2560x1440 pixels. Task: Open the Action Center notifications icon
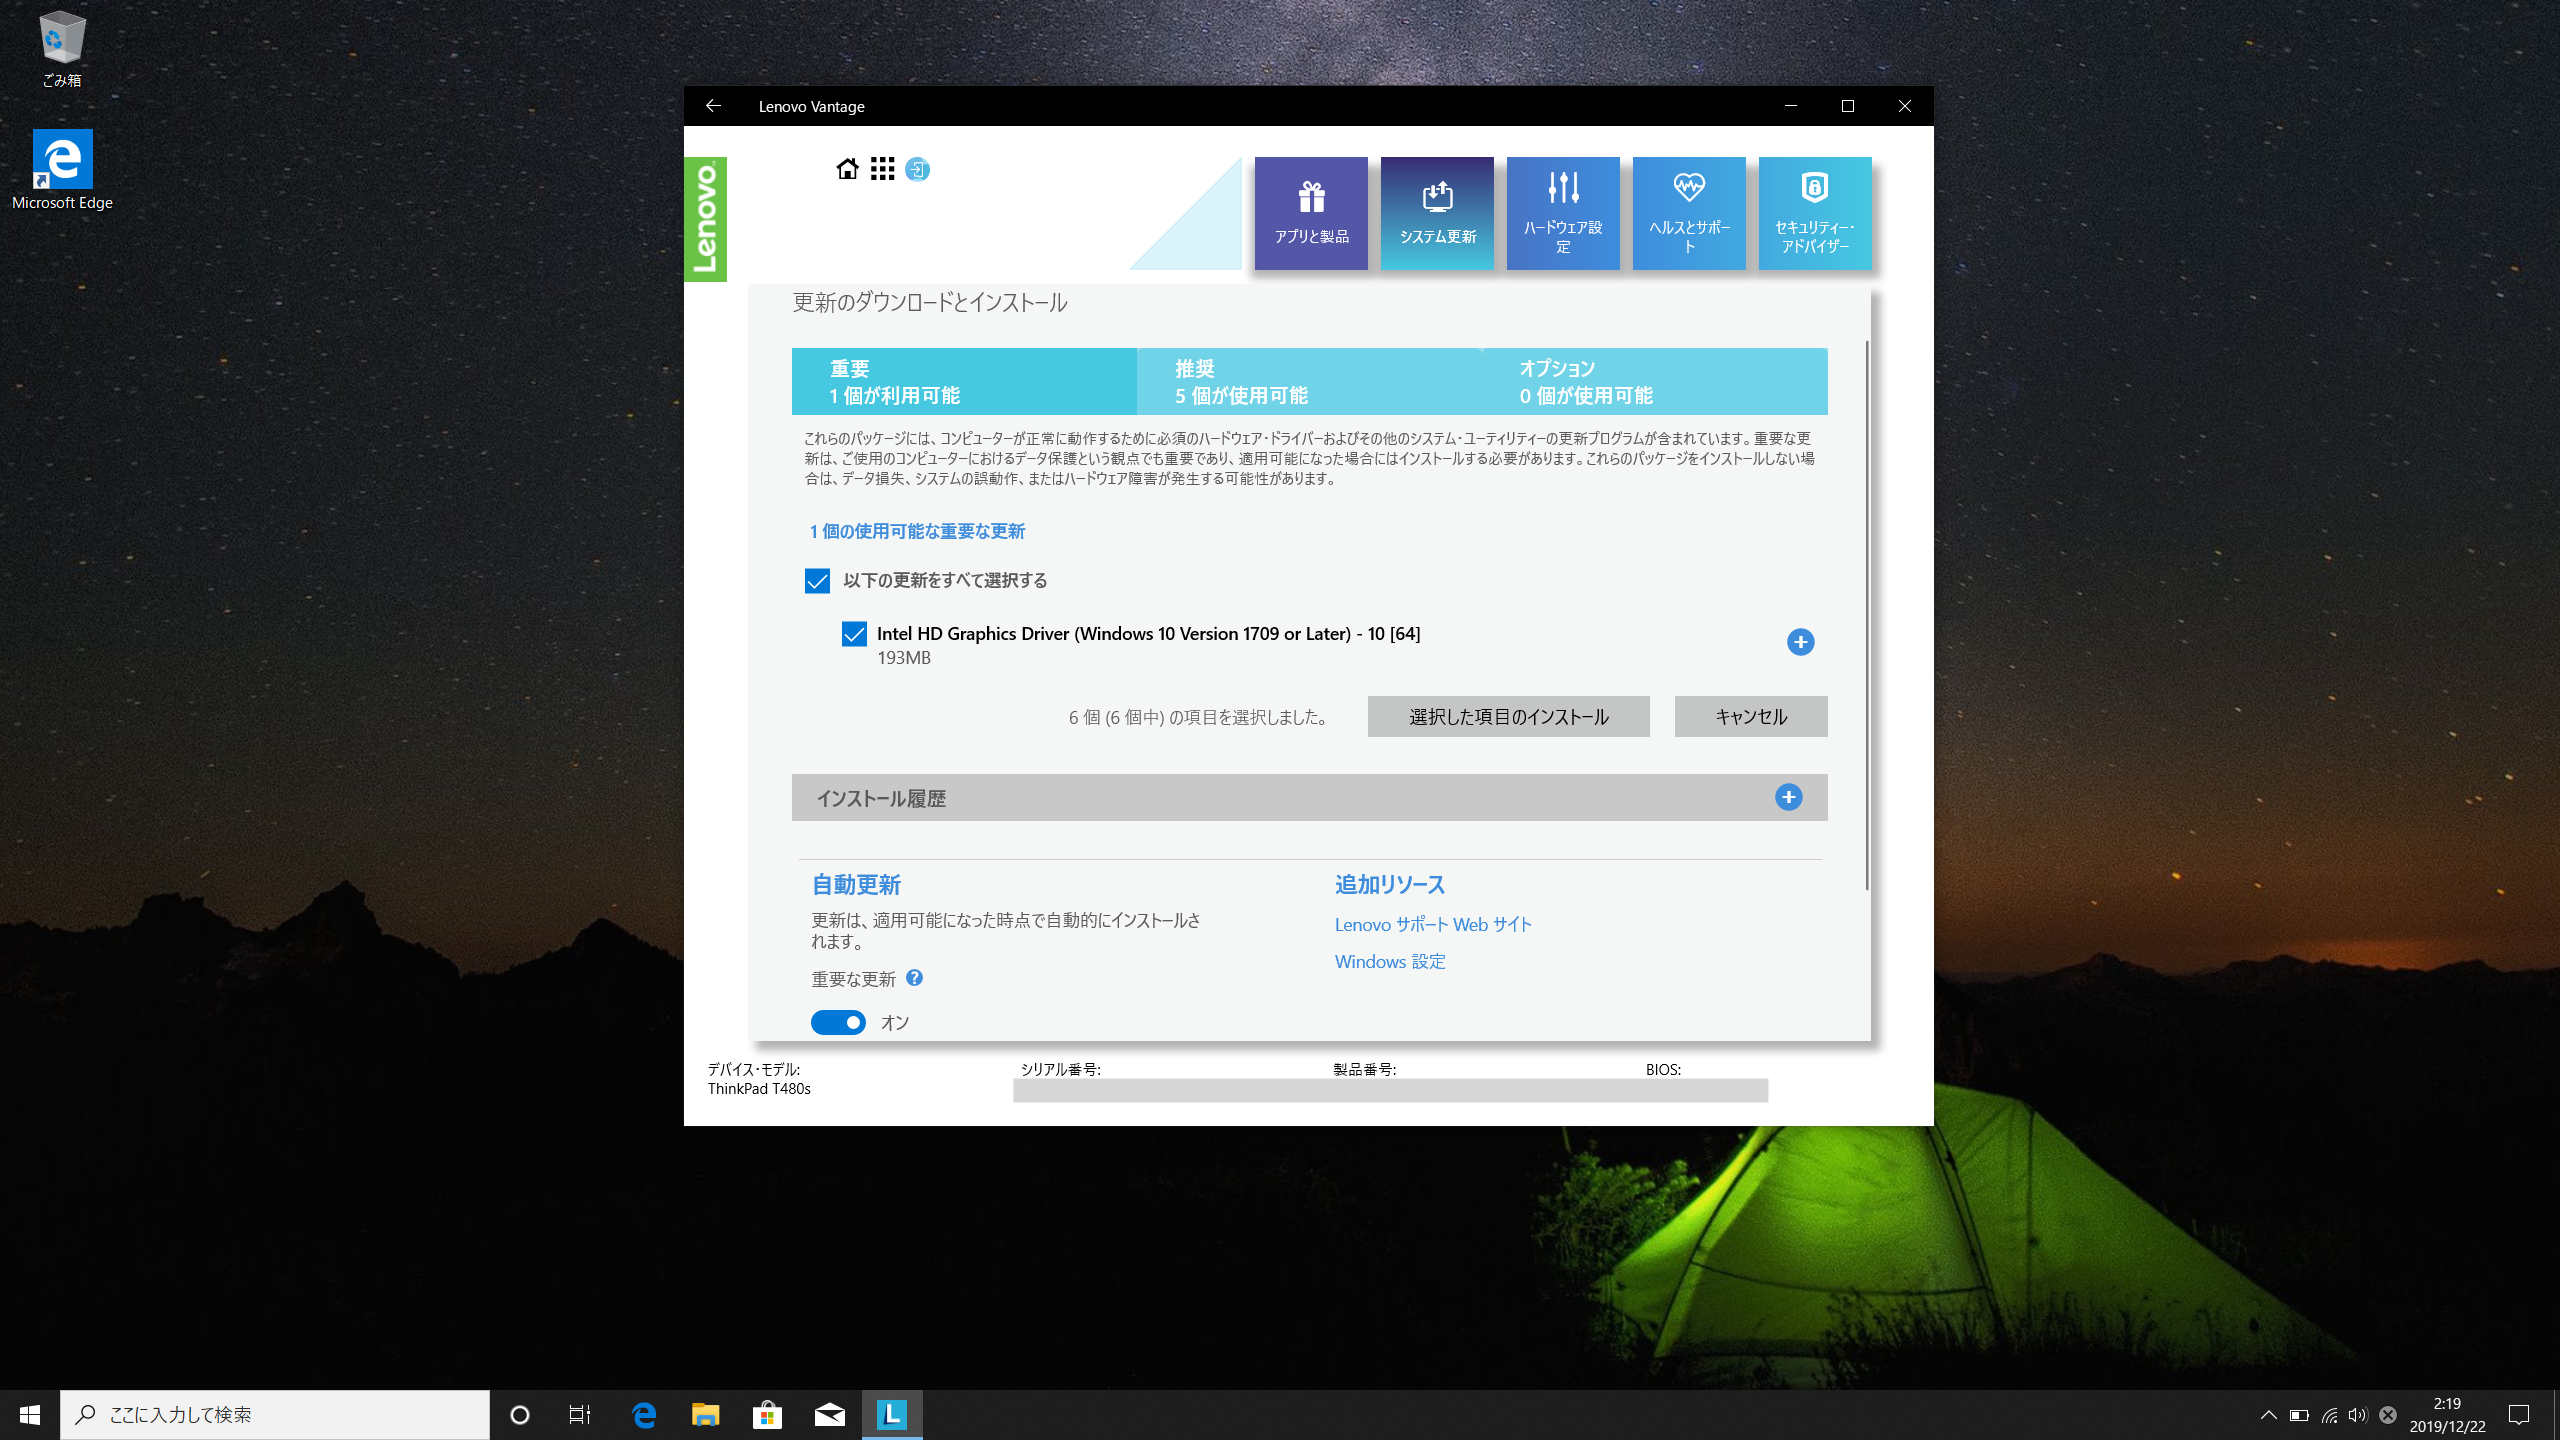point(2519,1415)
